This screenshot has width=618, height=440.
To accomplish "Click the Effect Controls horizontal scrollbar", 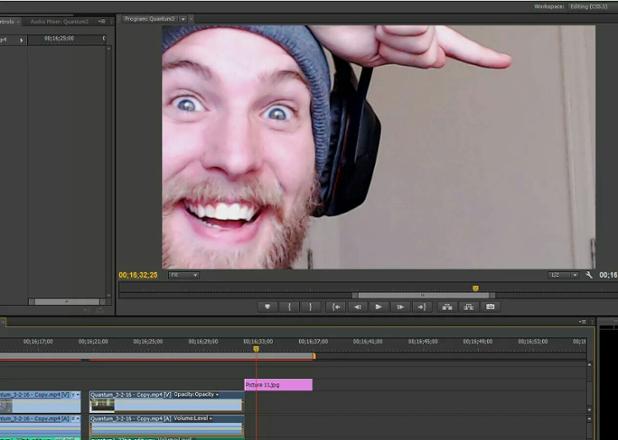I will tap(67, 302).
